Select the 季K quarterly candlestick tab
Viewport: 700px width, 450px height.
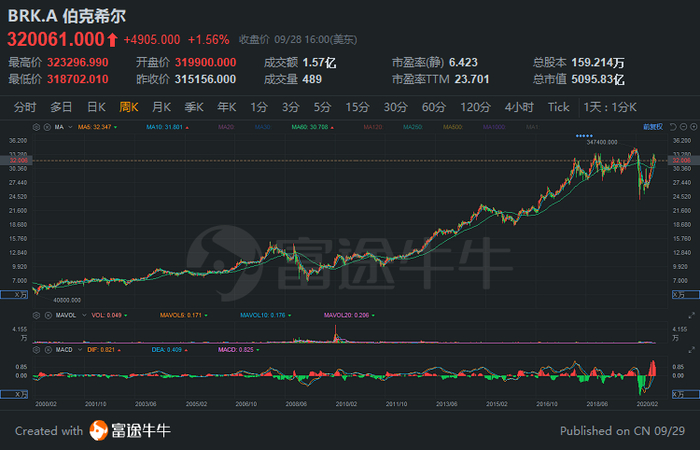pos(194,107)
